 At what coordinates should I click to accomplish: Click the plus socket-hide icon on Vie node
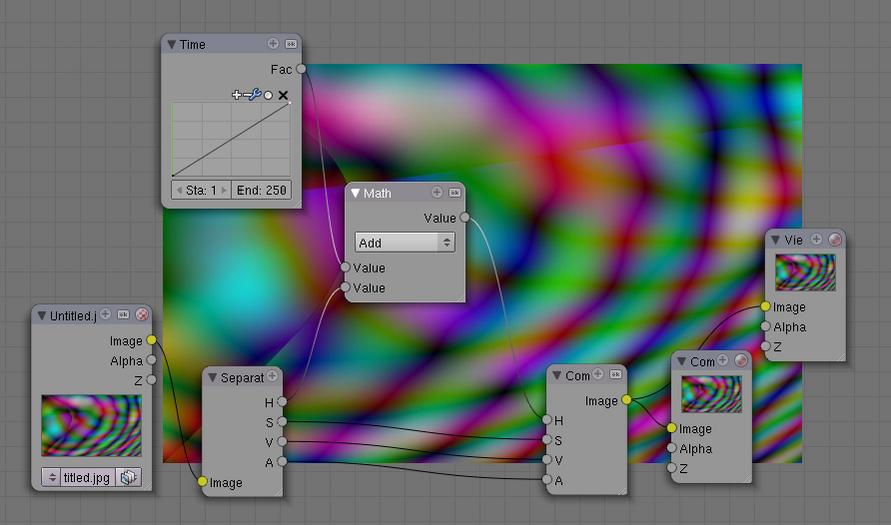pyautogui.click(x=817, y=239)
